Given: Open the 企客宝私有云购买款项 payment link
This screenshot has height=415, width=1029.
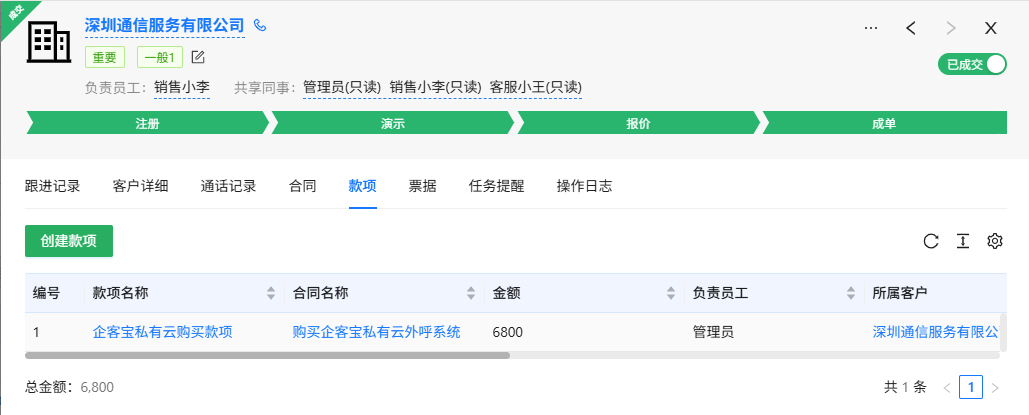Looking at the screenshot, I should [162, 331].
